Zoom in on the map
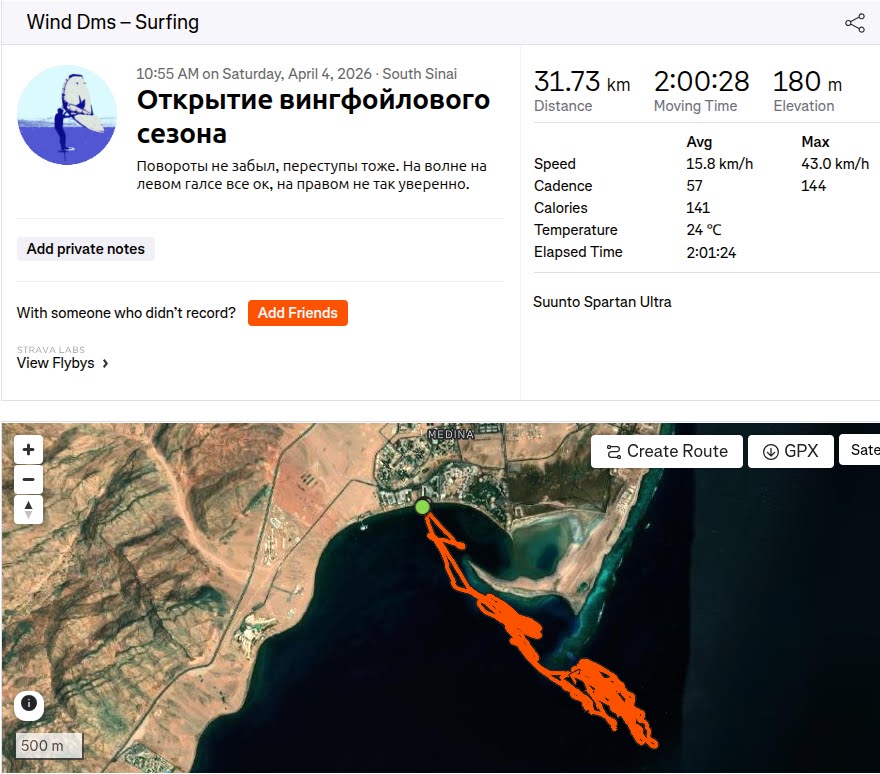 click(28, 450)
